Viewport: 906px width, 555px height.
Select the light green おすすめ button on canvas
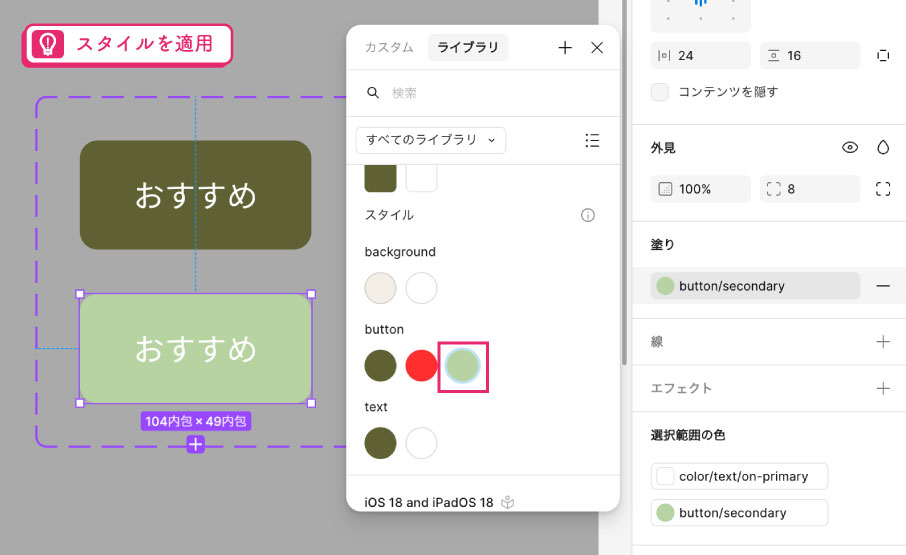[195, 349]
